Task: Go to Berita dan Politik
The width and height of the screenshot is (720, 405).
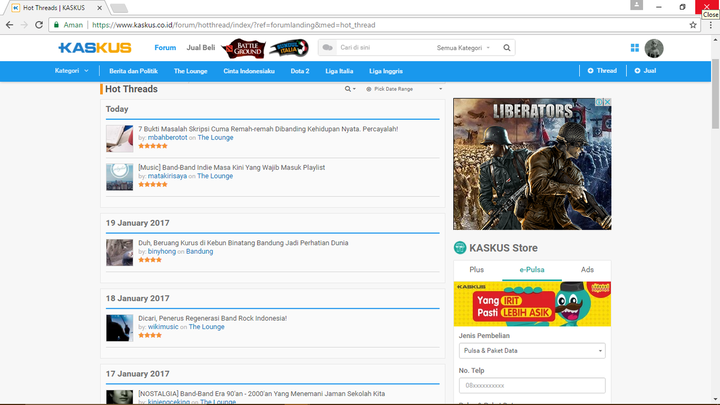Action: 133,71
